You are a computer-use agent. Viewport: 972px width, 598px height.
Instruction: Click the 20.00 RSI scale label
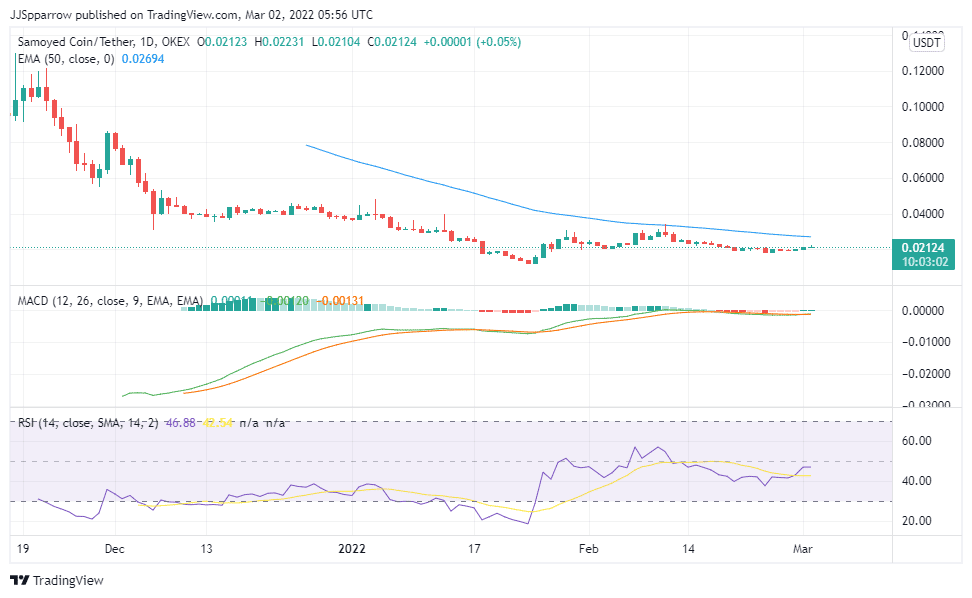pyautogui.click(x=917, y=521)
